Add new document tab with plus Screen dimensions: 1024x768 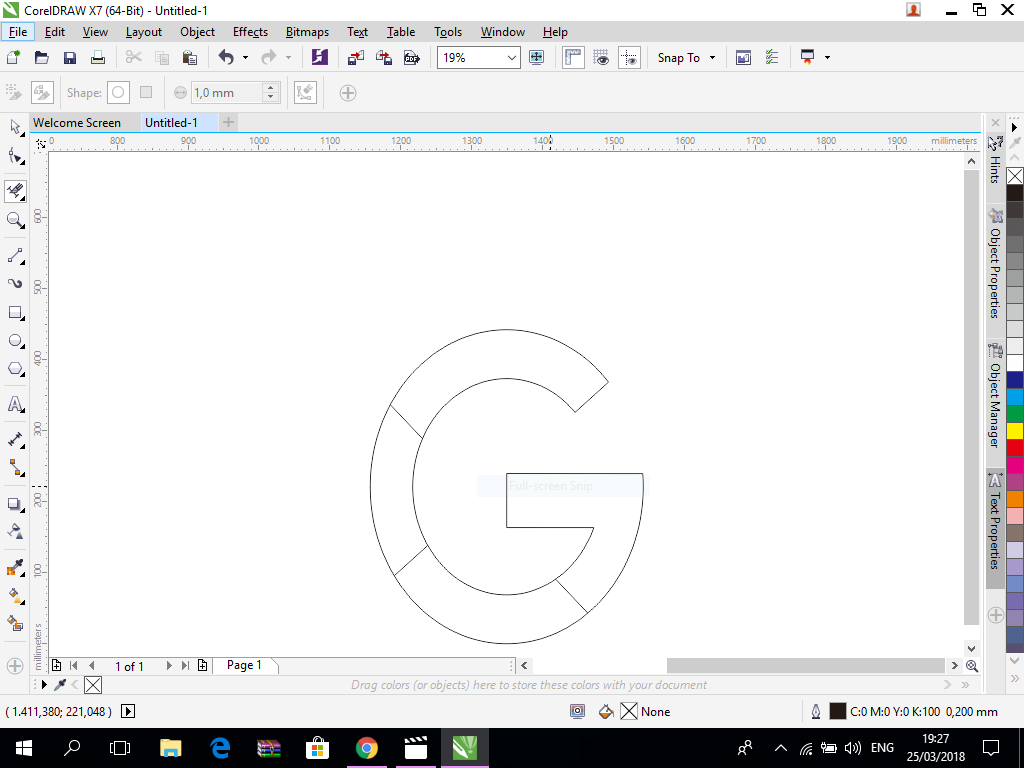[228, 121]
